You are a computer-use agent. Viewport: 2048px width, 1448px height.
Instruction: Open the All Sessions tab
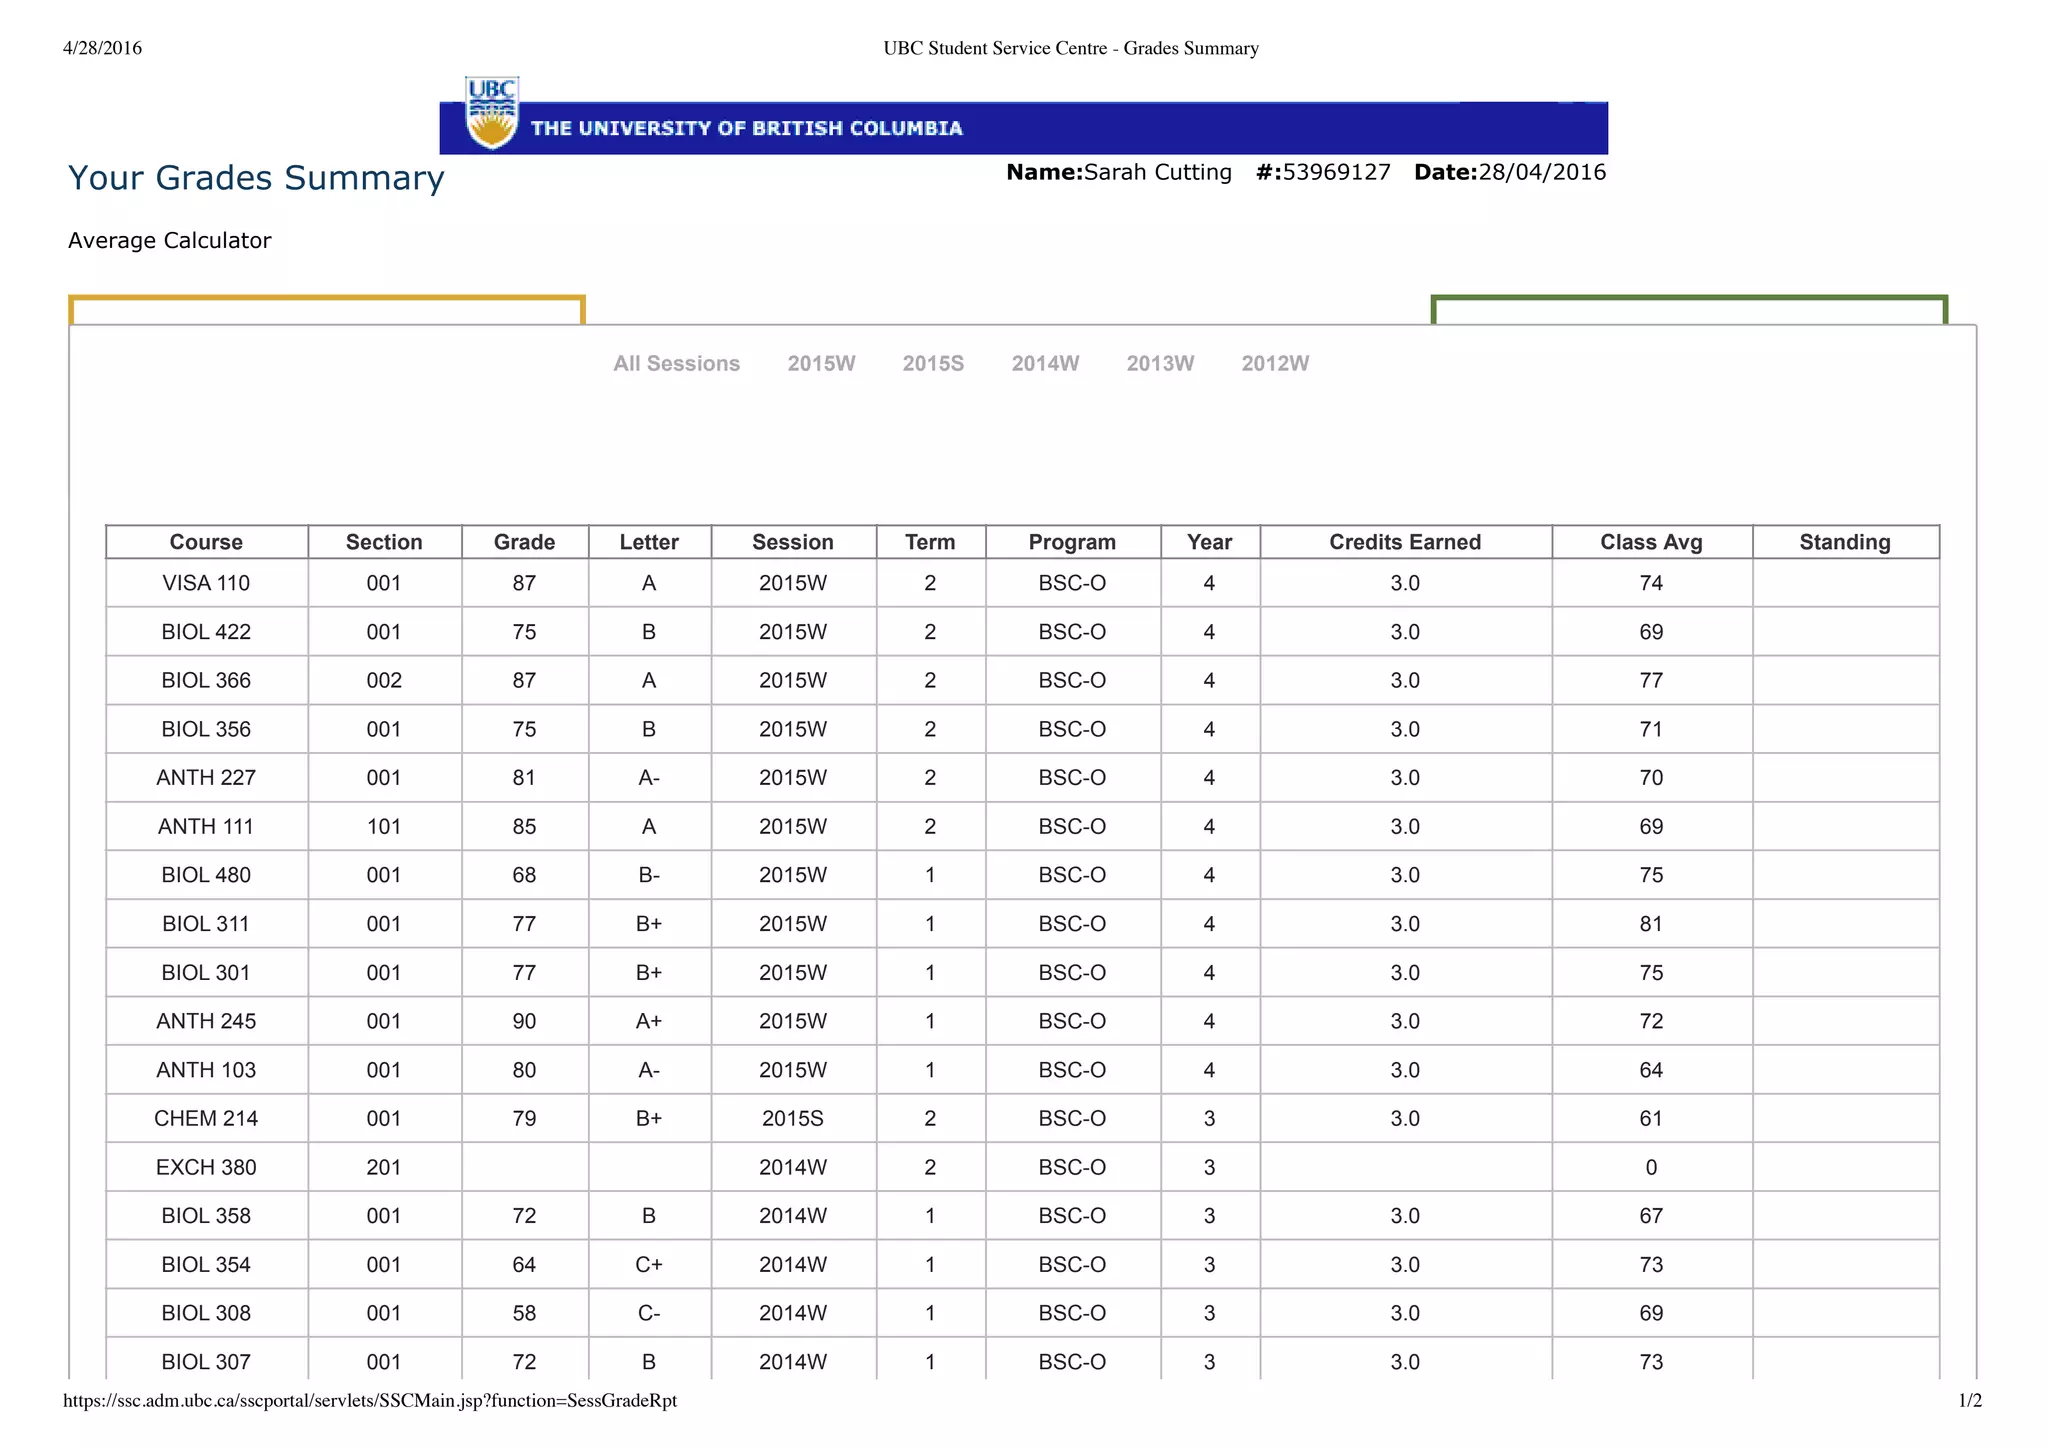(x=676, y=364)
